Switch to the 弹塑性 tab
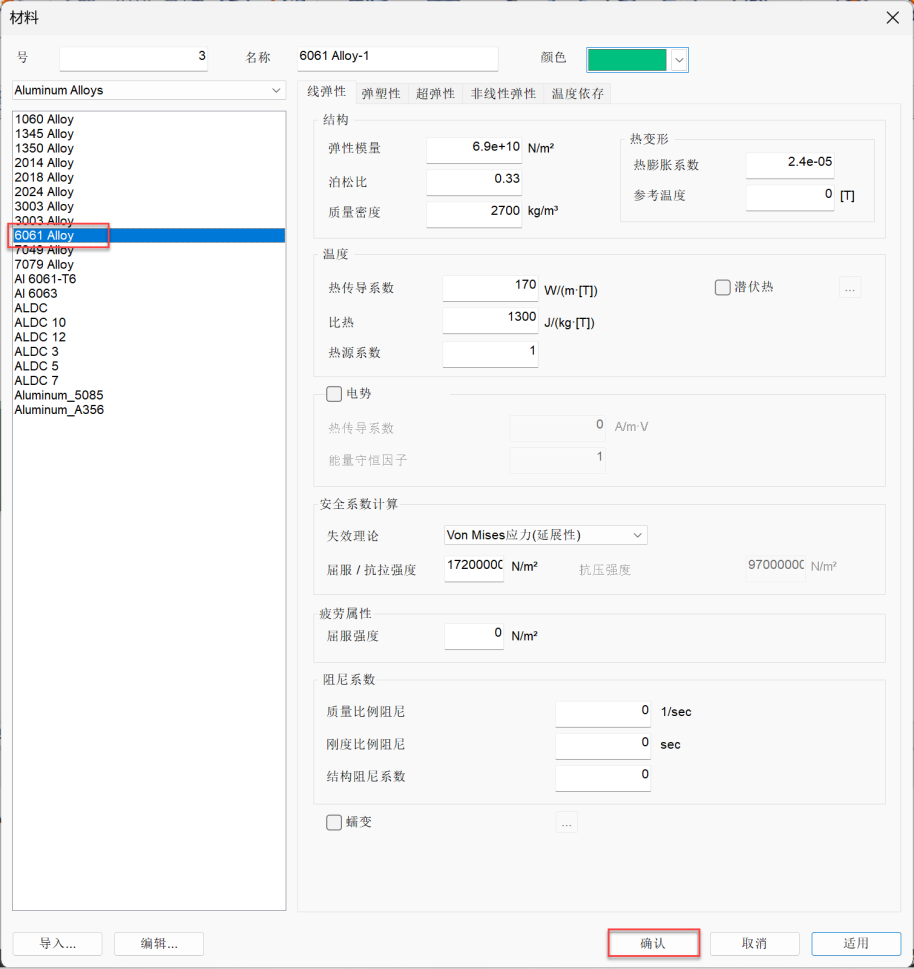914x969 pixels. (x=380, y=94)
